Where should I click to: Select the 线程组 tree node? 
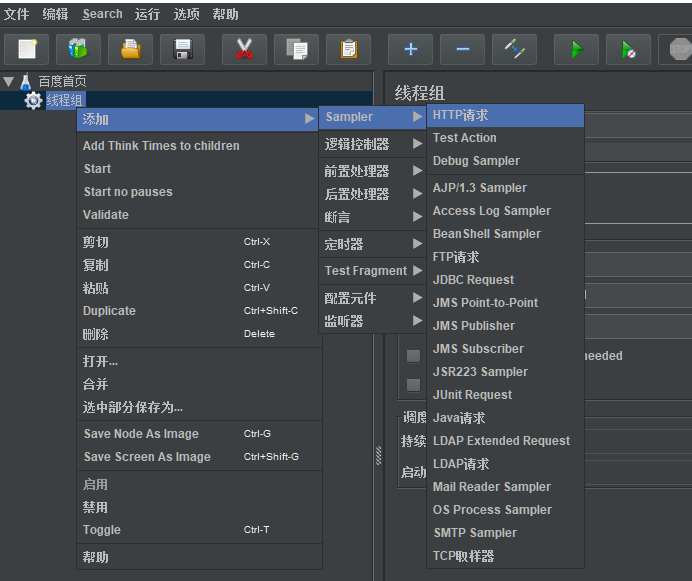click(x=65, y=100)
